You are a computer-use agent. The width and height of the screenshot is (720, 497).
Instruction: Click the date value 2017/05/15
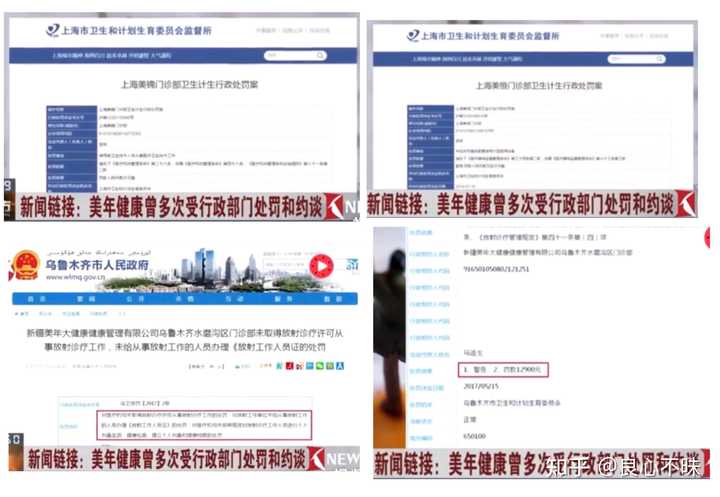click(x=481, y=386)
